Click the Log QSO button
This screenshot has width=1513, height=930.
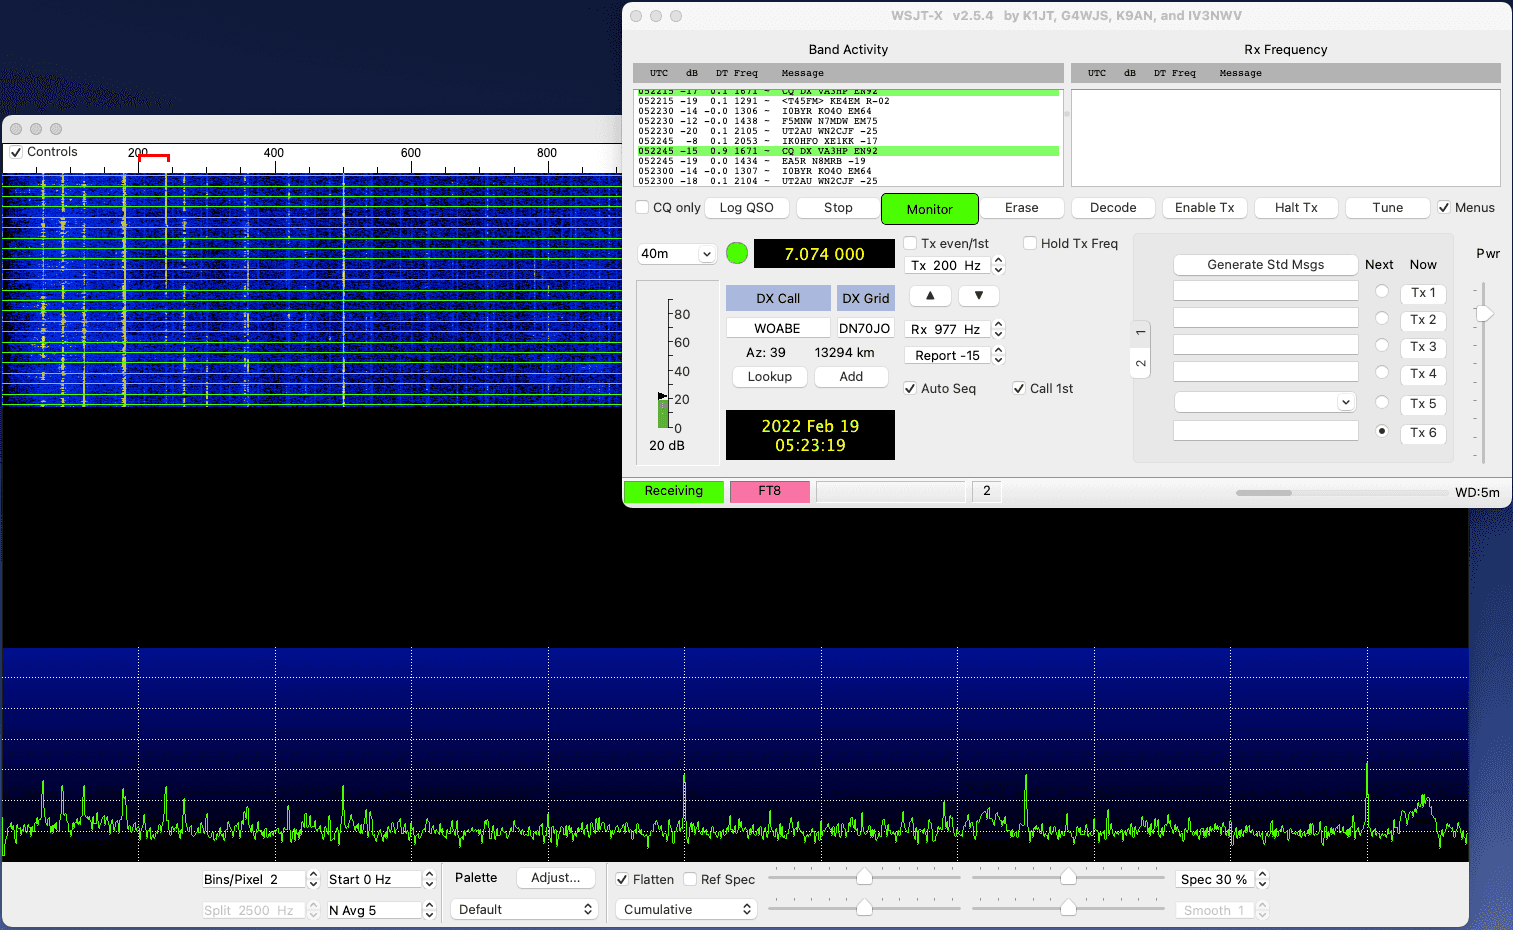747,208
